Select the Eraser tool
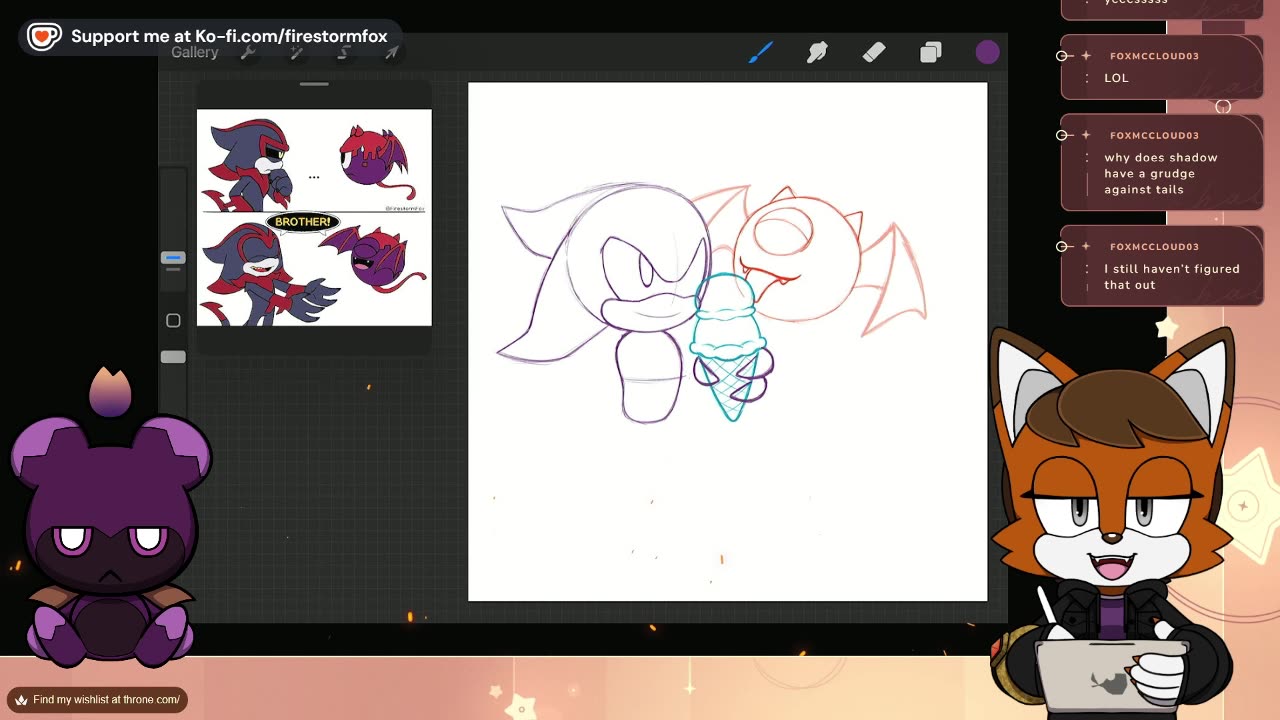Viewport: 1280px width, 720px height. 874,52
